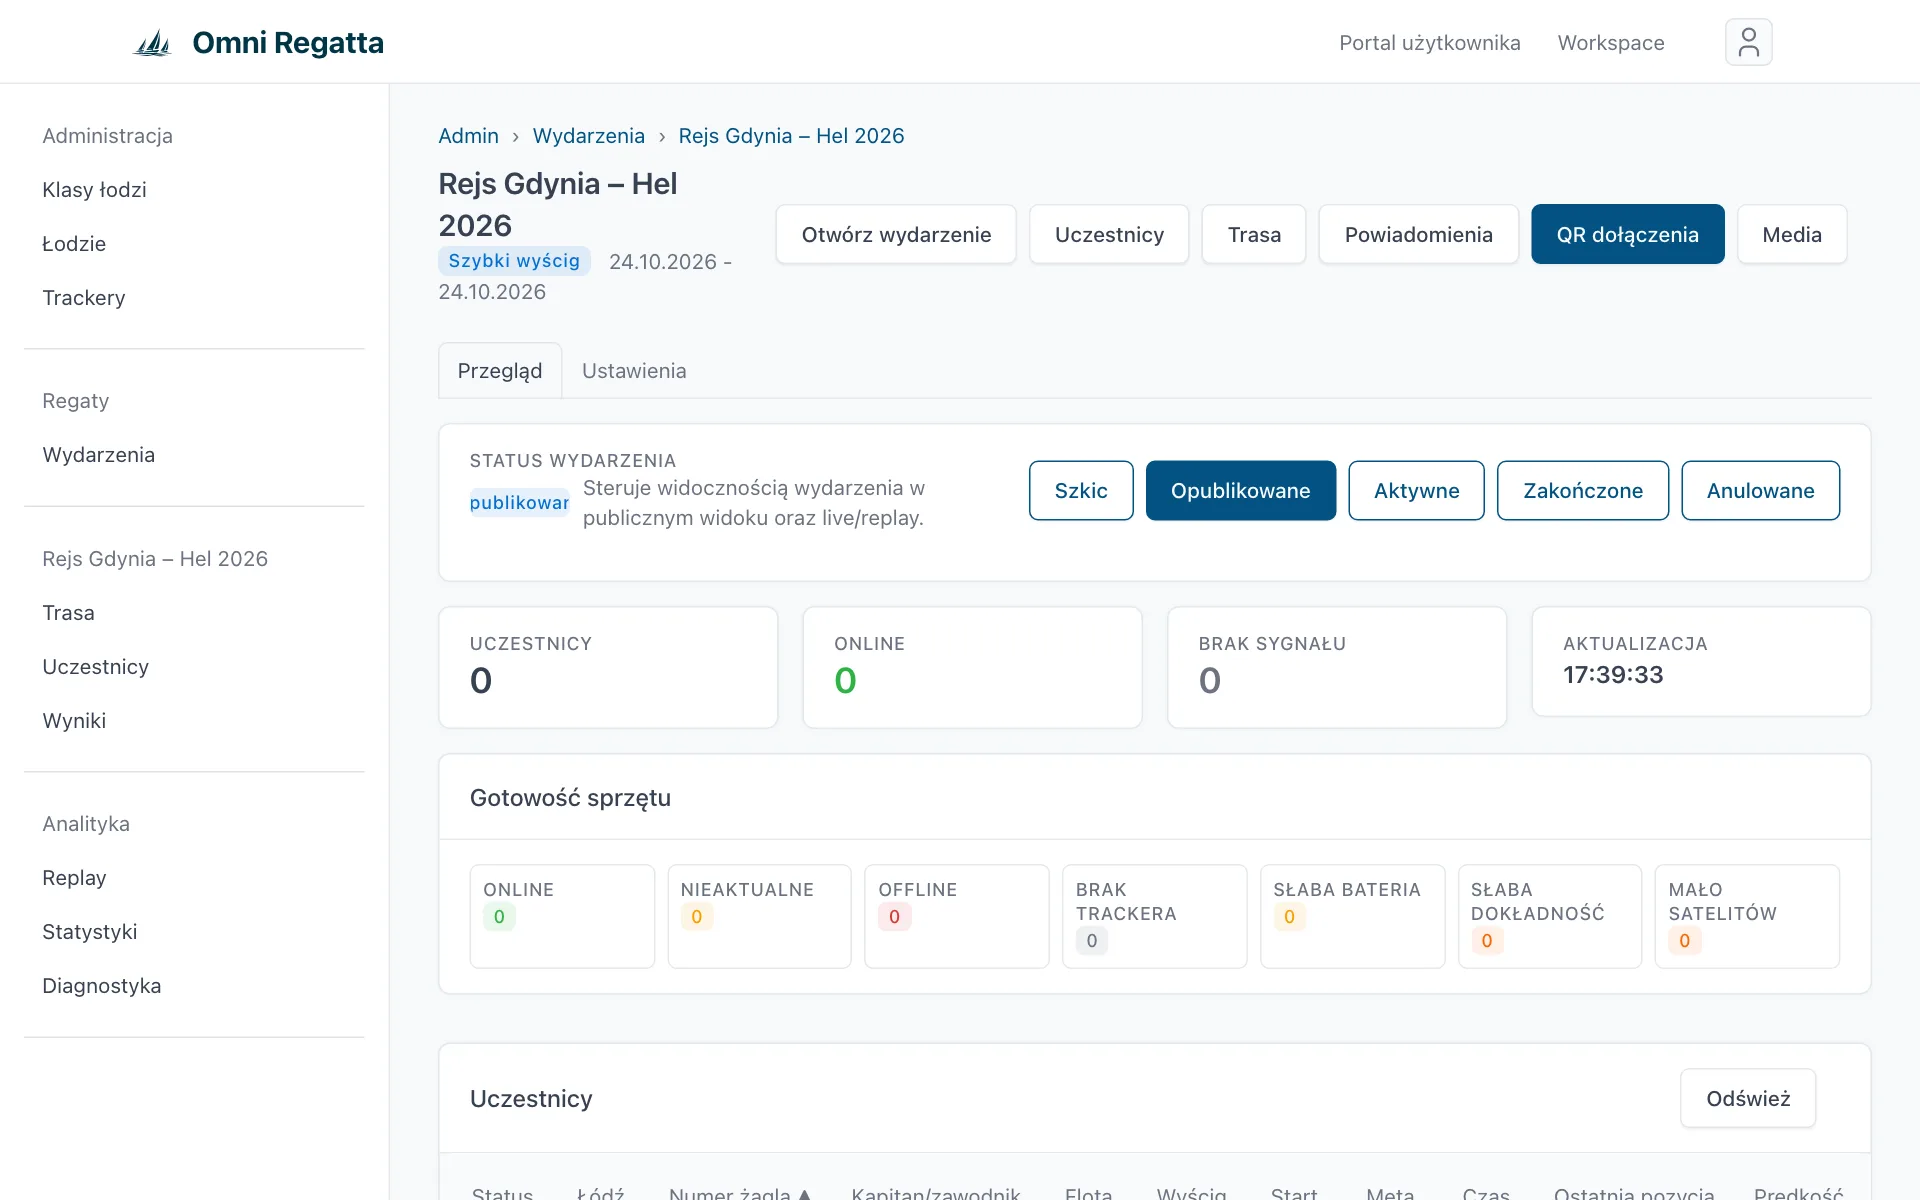Click the Aktualizacja time 17:39:33

(x=1613, y=675)
